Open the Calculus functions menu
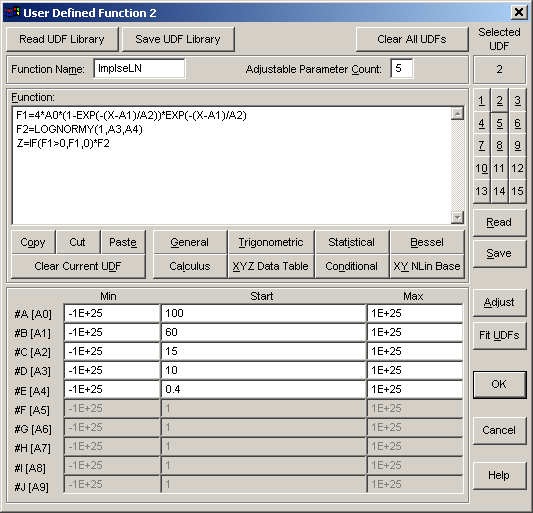The width and height of the screenshot is (533, 513). click(190, 266)
